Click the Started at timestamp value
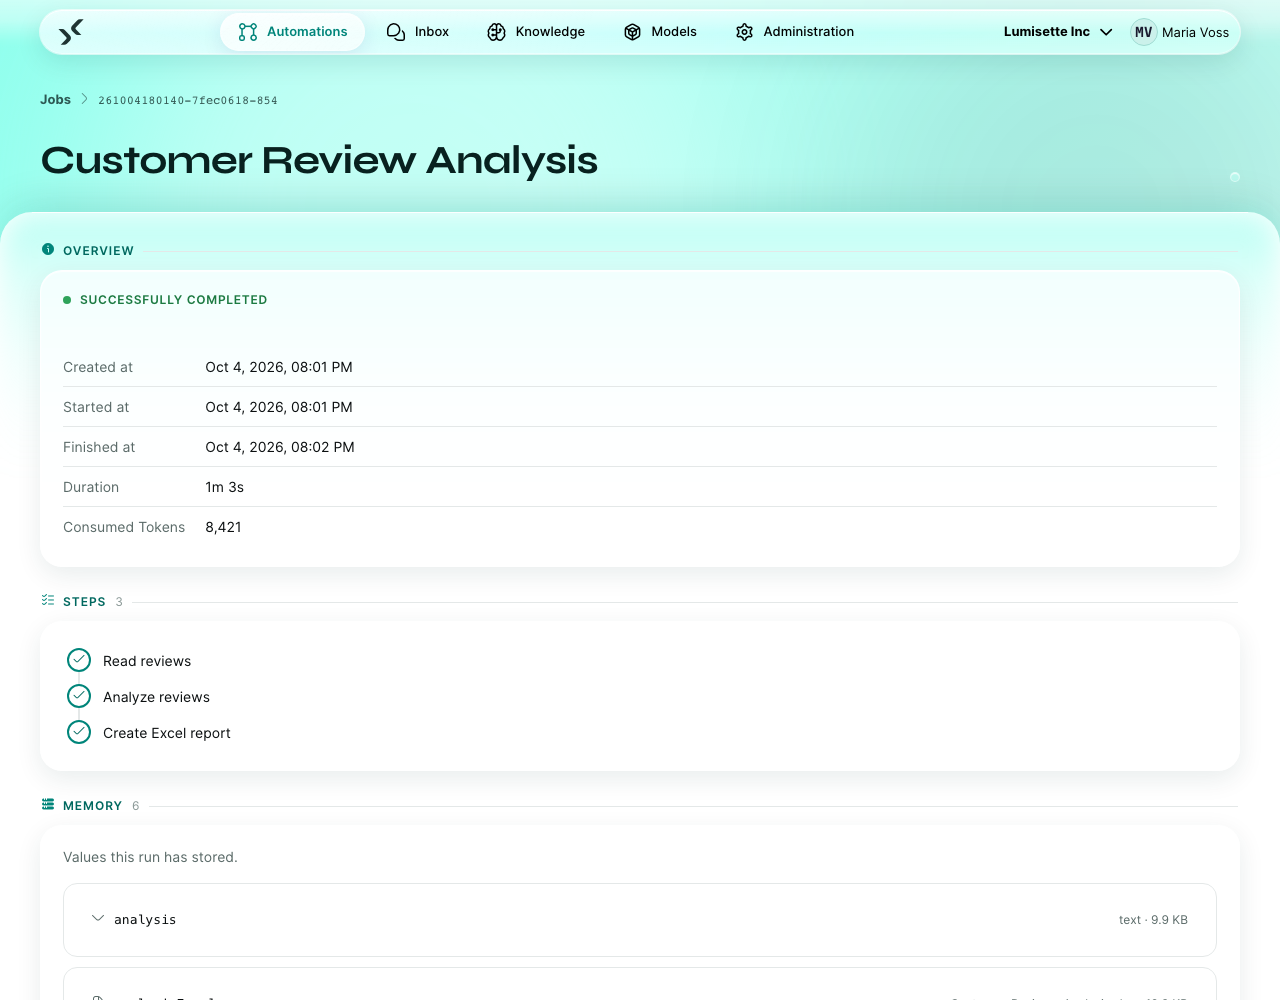This screenshot has width=1280, height=1000. coord(279,407)
